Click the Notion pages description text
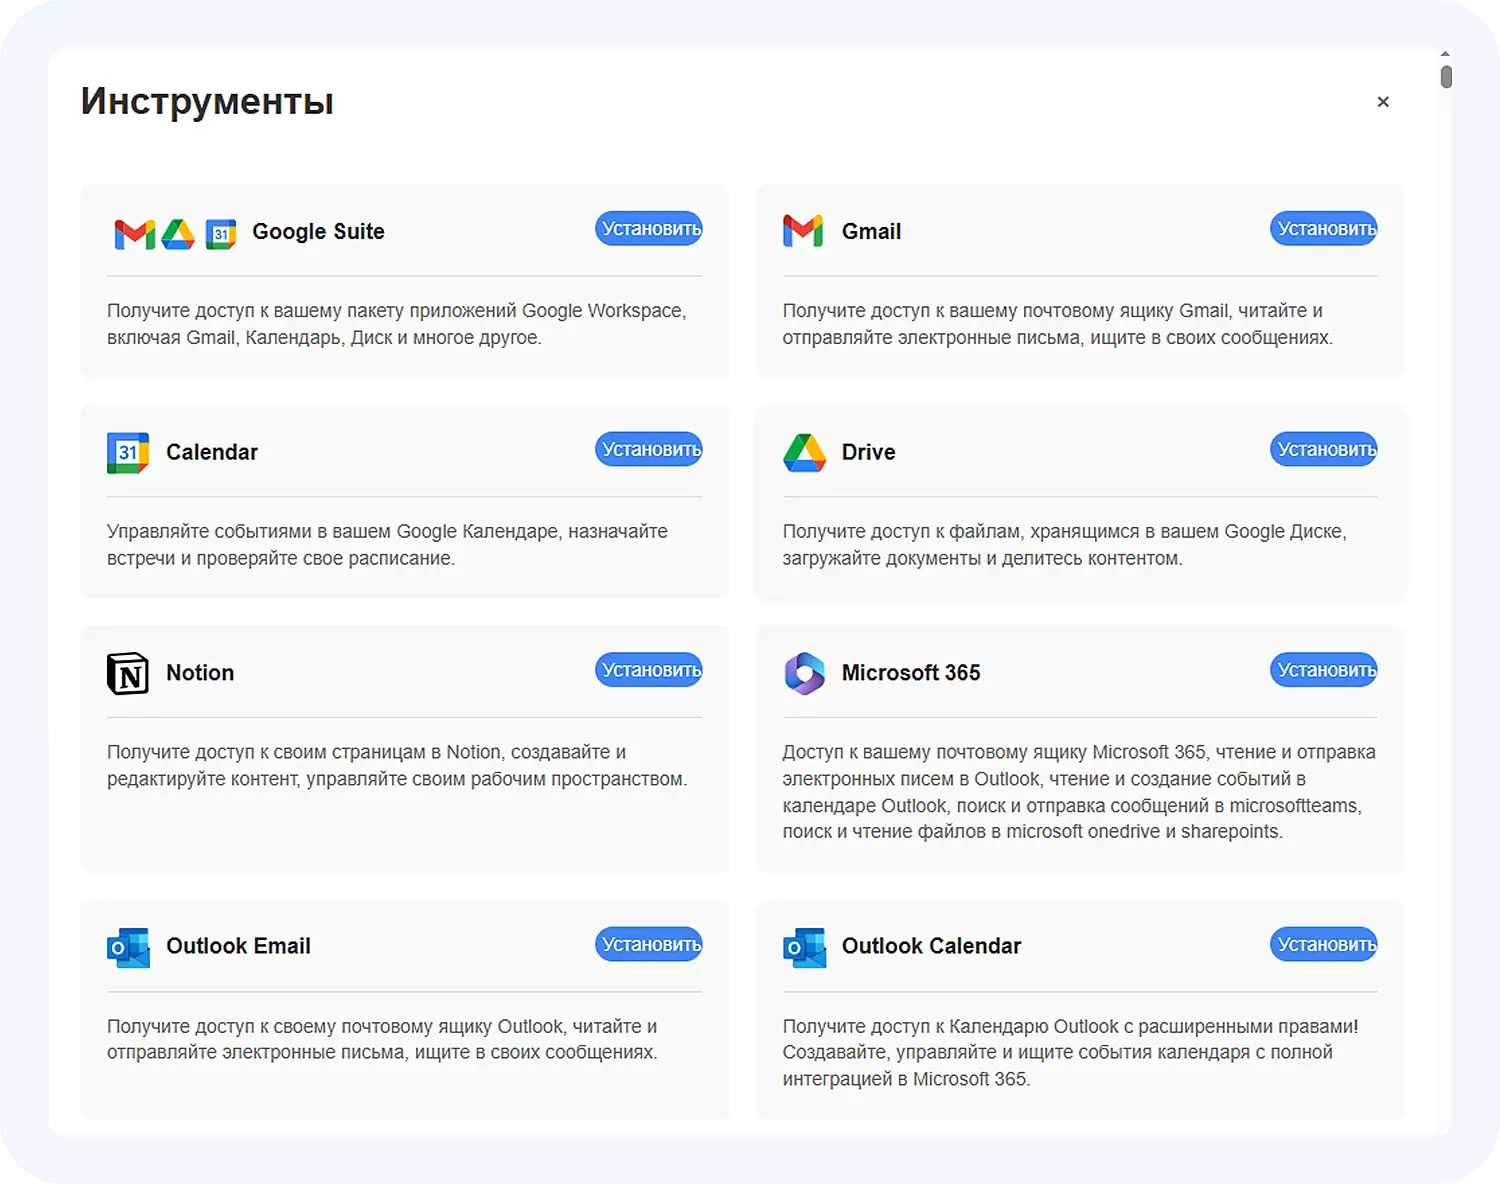 point(397,765)
